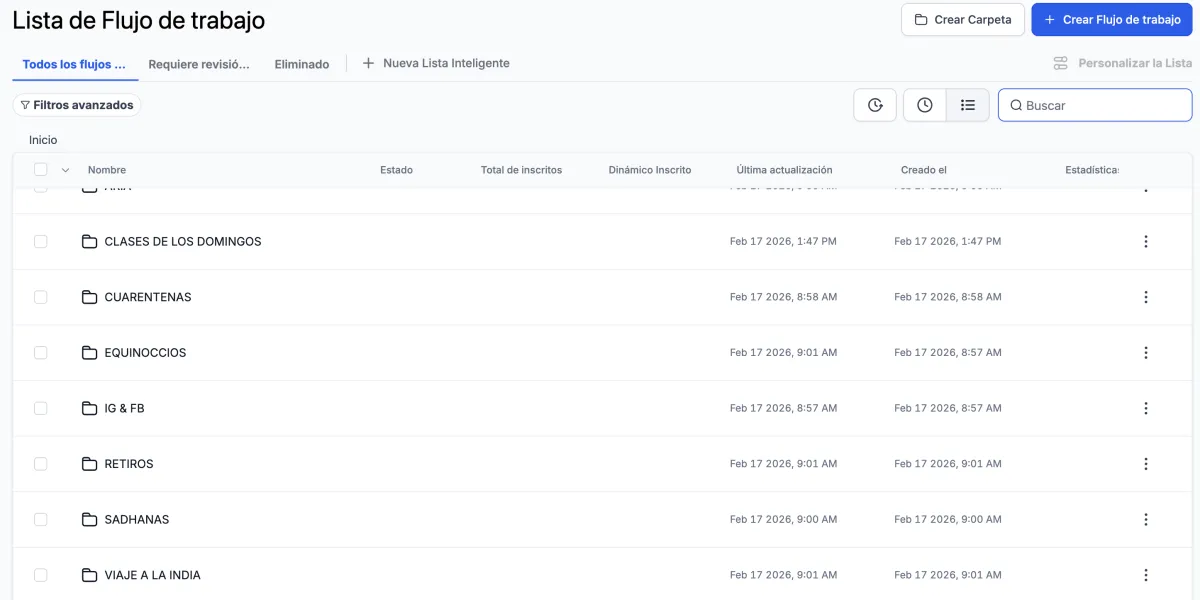This screenshot has width=1200, height=600.
Task: Open three-dot menu for EQUINOCCIOS row
Action: coord(1146,353)
